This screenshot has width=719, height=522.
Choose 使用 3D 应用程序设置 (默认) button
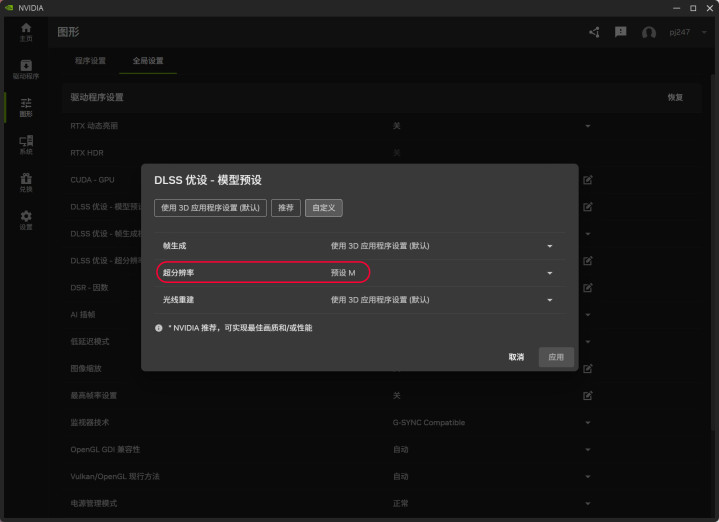point(210,208)
